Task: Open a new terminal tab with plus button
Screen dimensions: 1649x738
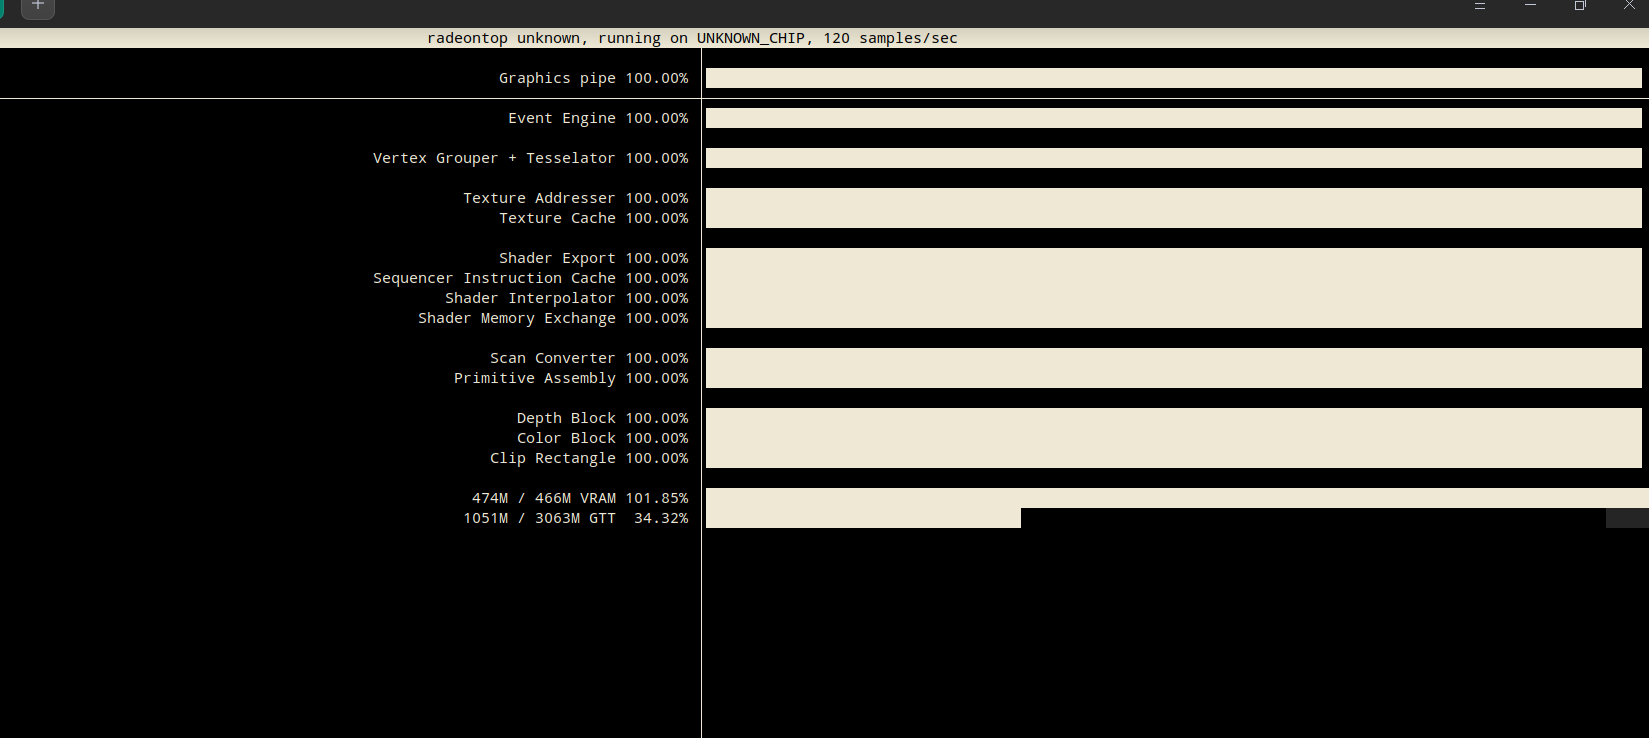Action: [38, 6]
